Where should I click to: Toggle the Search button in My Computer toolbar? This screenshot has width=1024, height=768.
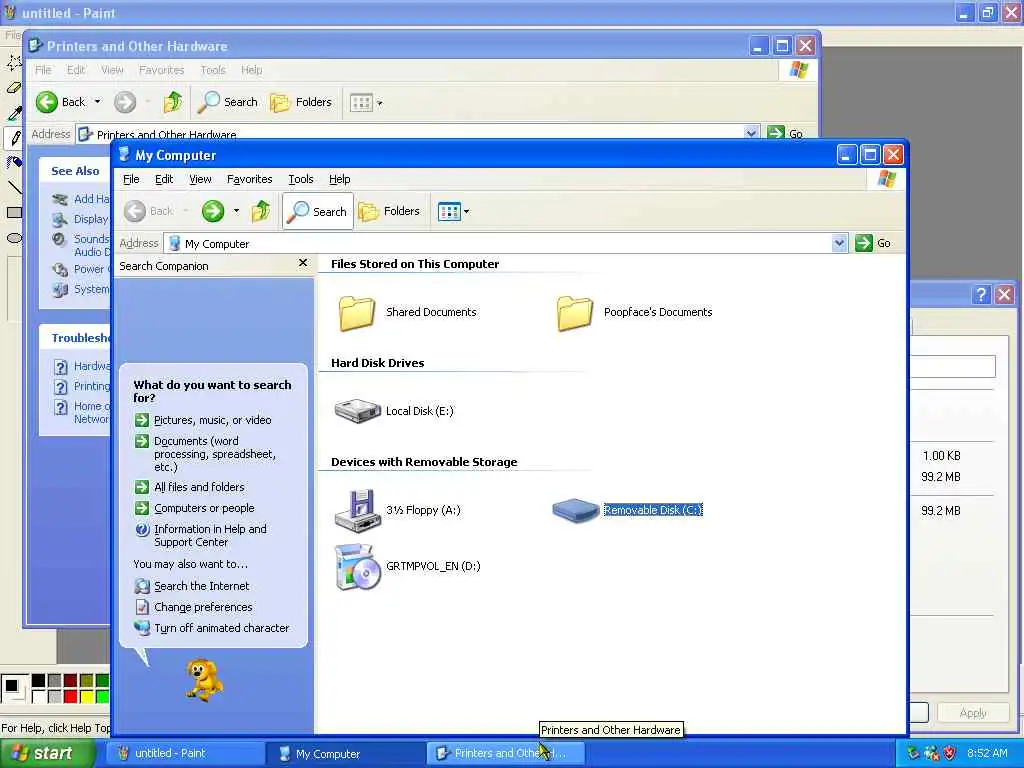tap(318, 211)
